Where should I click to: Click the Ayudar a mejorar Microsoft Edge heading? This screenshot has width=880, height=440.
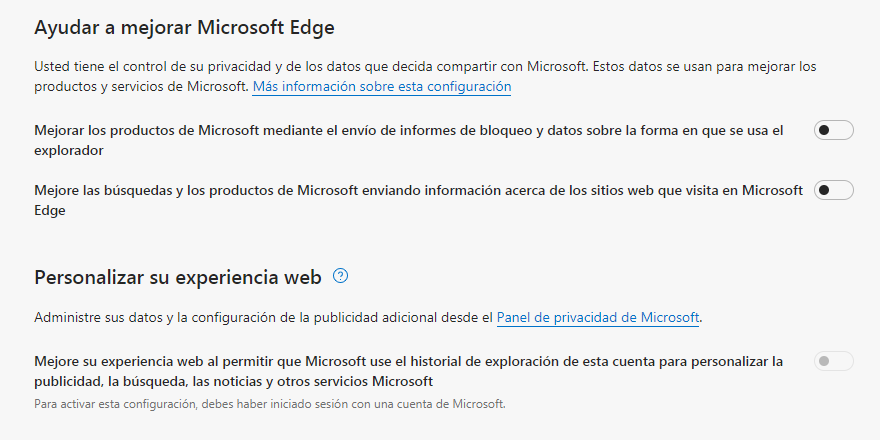pos(184,28)
